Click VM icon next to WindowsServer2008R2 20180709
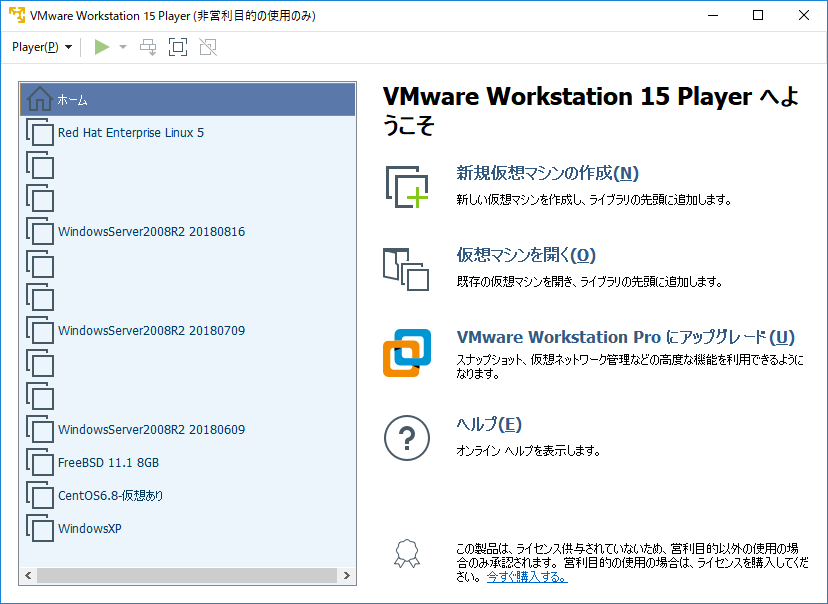 click(40, 331)
